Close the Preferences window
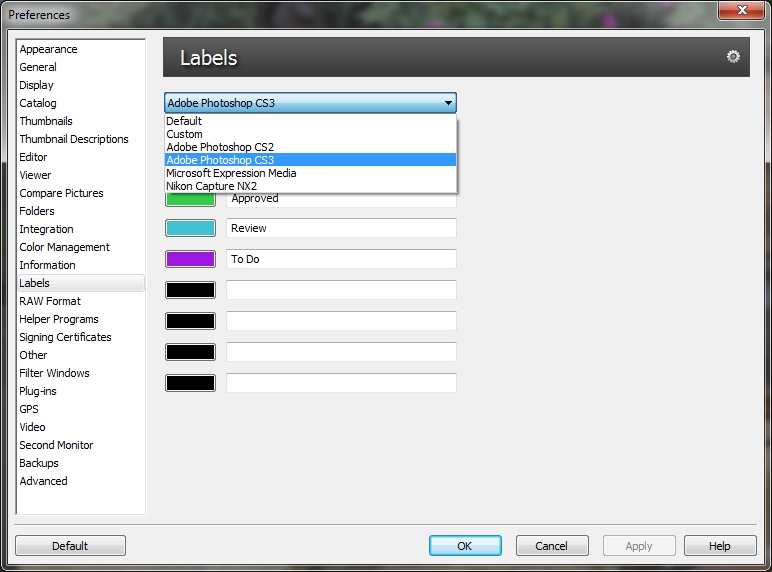Screen dimensions: 772x572 point(742,10)
